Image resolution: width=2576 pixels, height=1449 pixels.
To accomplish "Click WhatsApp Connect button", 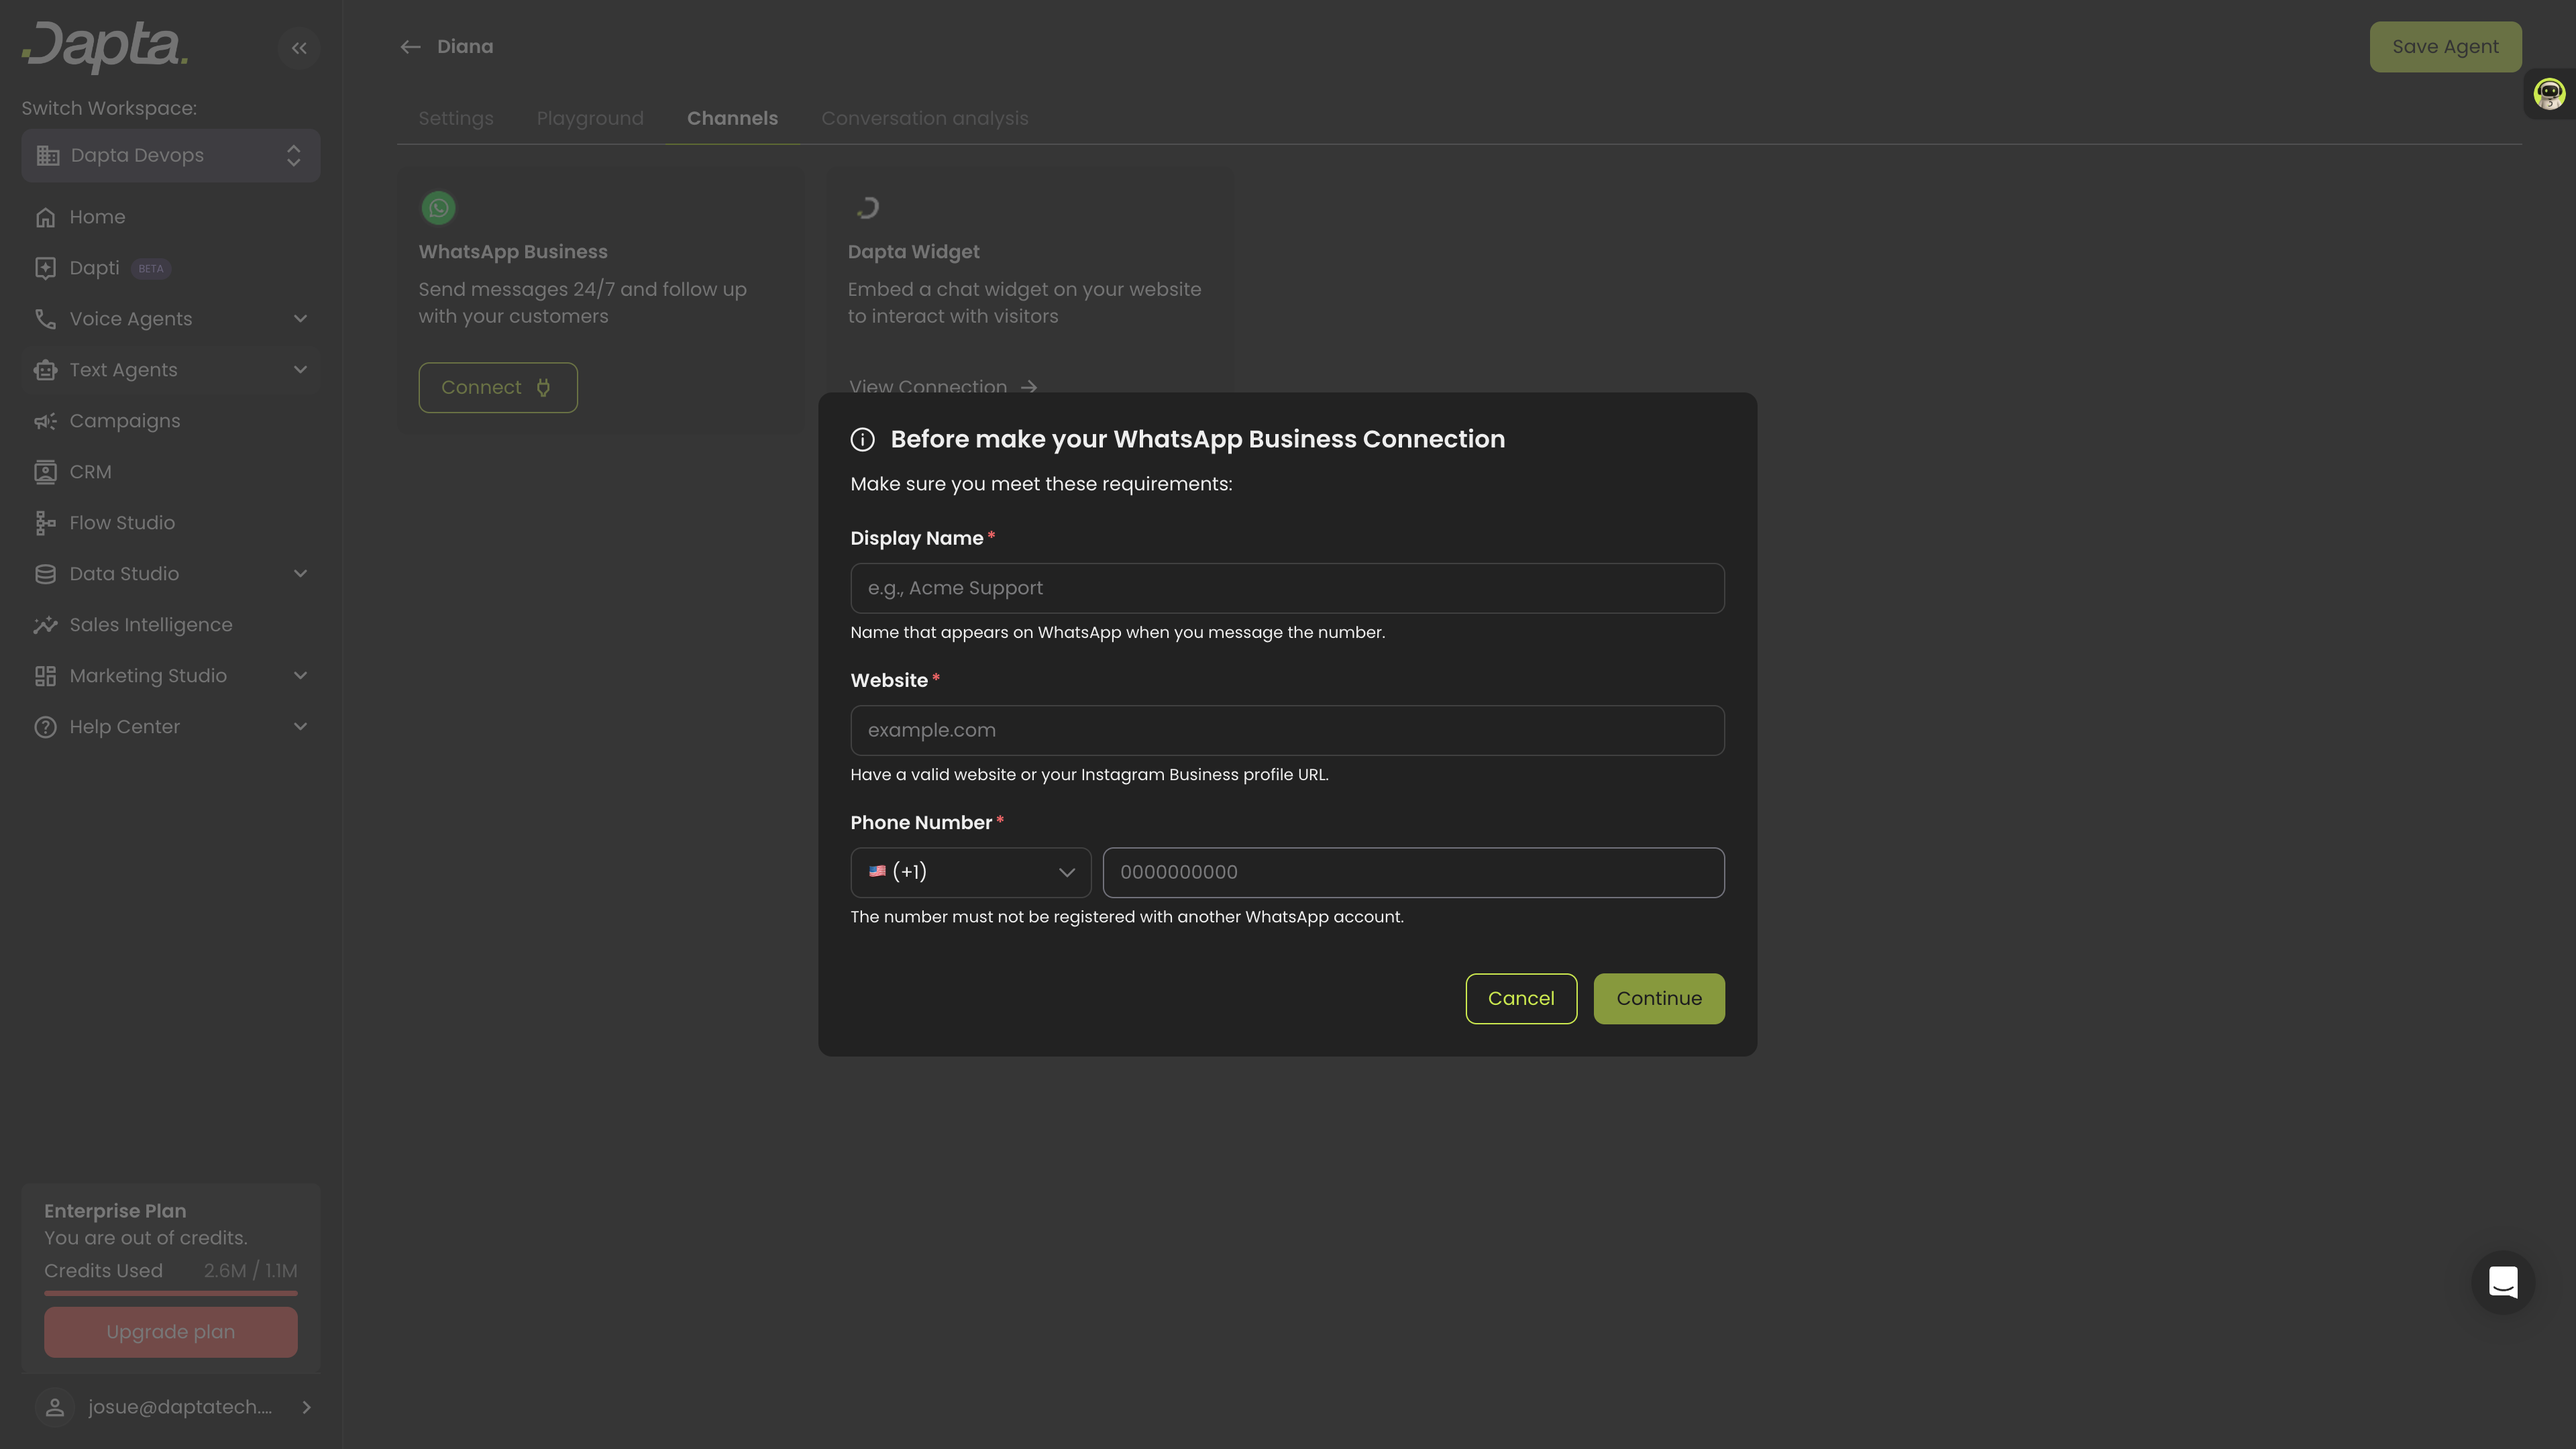I will [498, 388].
